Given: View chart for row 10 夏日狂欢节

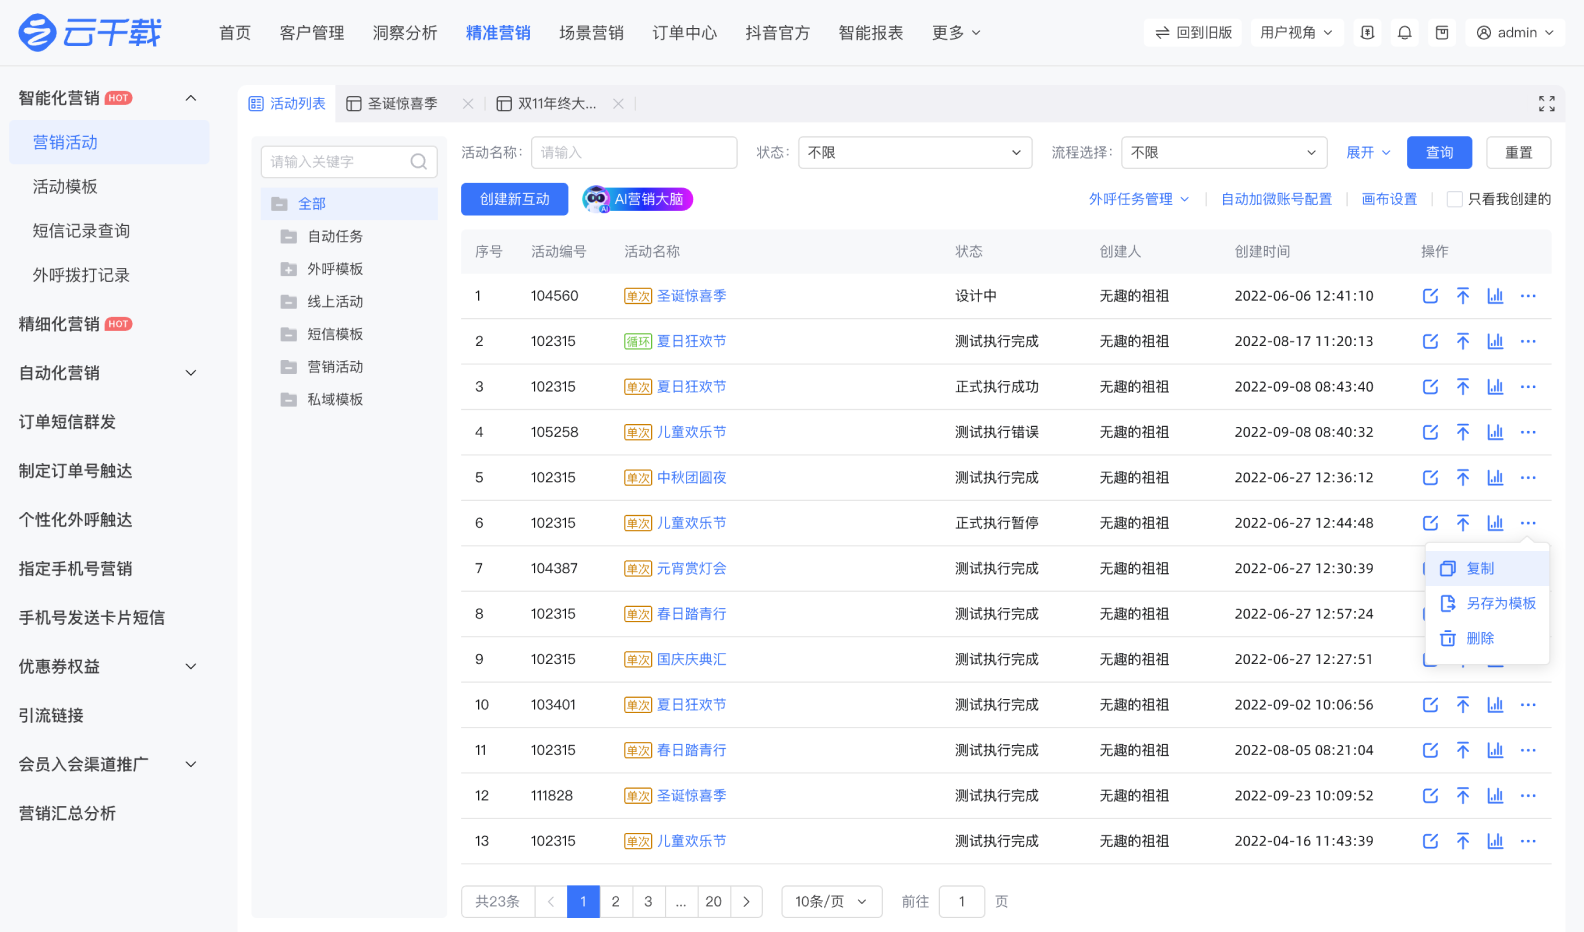Looking at the screenshot, I should coord(1495,705).
